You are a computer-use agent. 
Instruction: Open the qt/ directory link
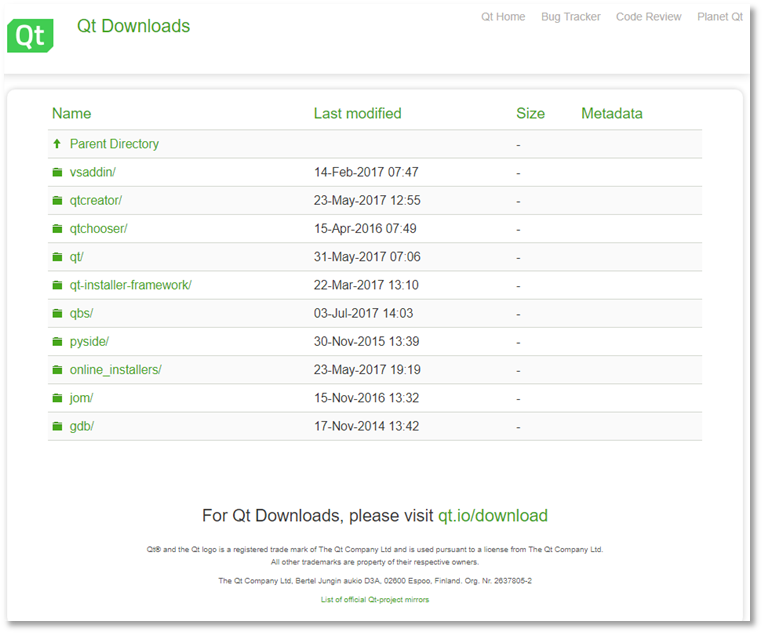(76, 256)
